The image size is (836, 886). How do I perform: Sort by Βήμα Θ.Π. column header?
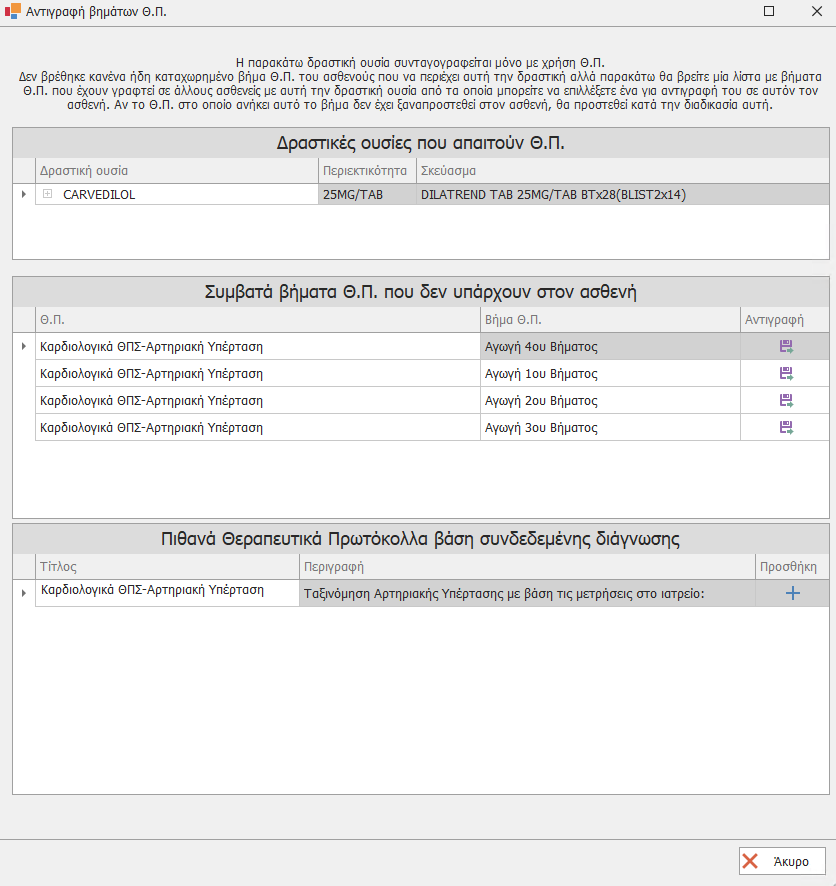tap(609, 320)
